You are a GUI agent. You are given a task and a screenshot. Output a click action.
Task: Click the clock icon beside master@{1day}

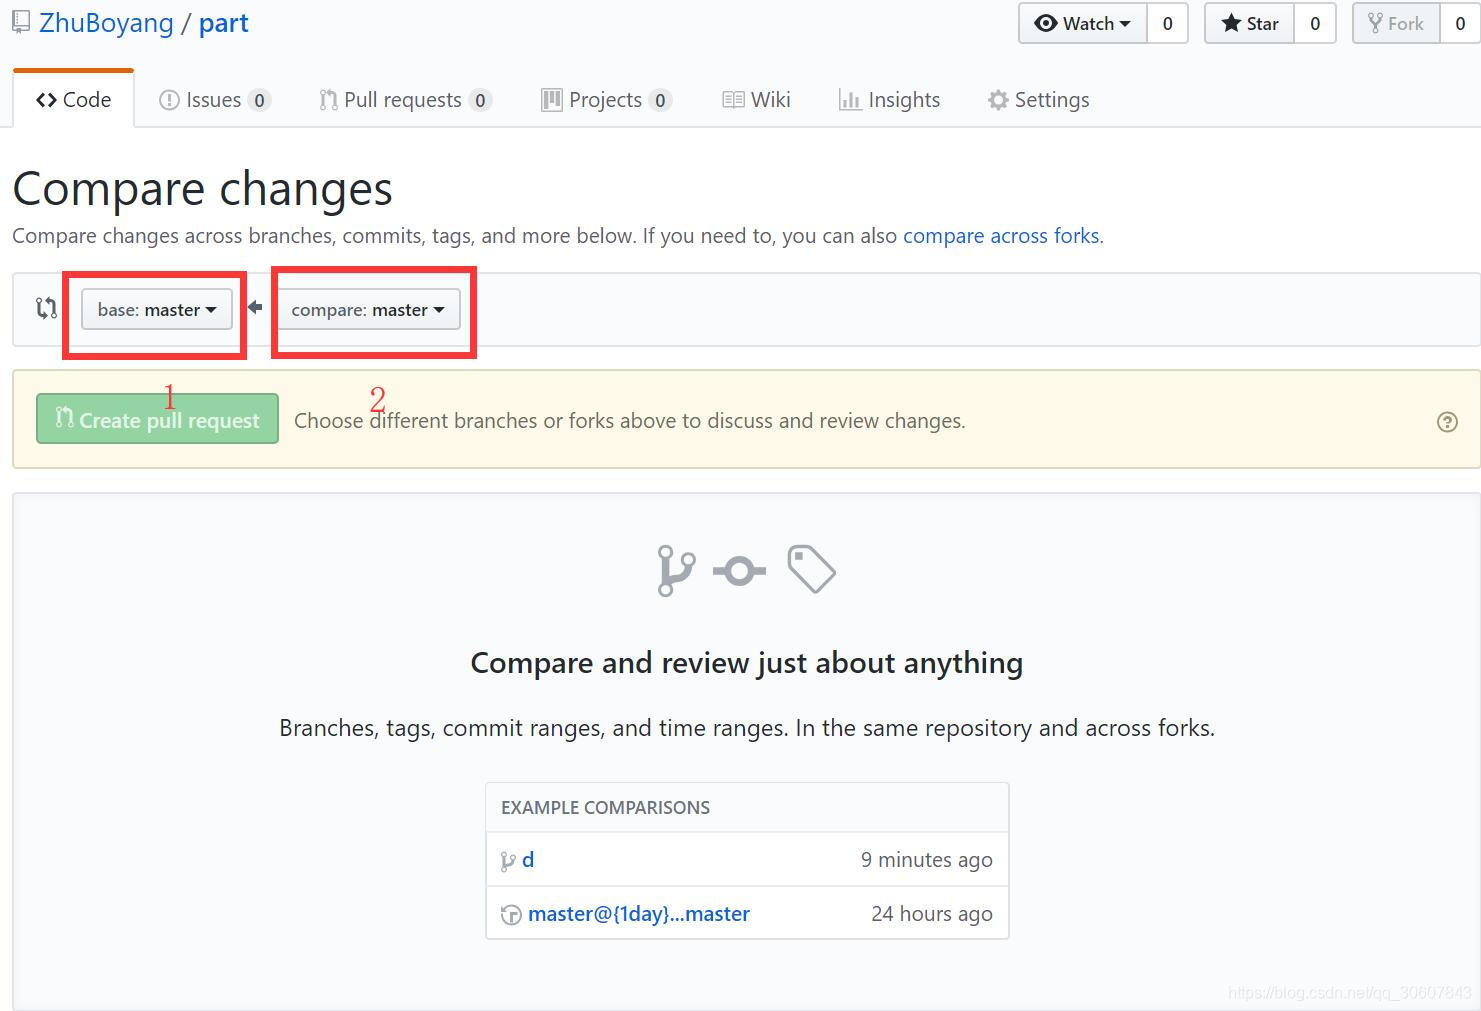click(x=511, y=914)
